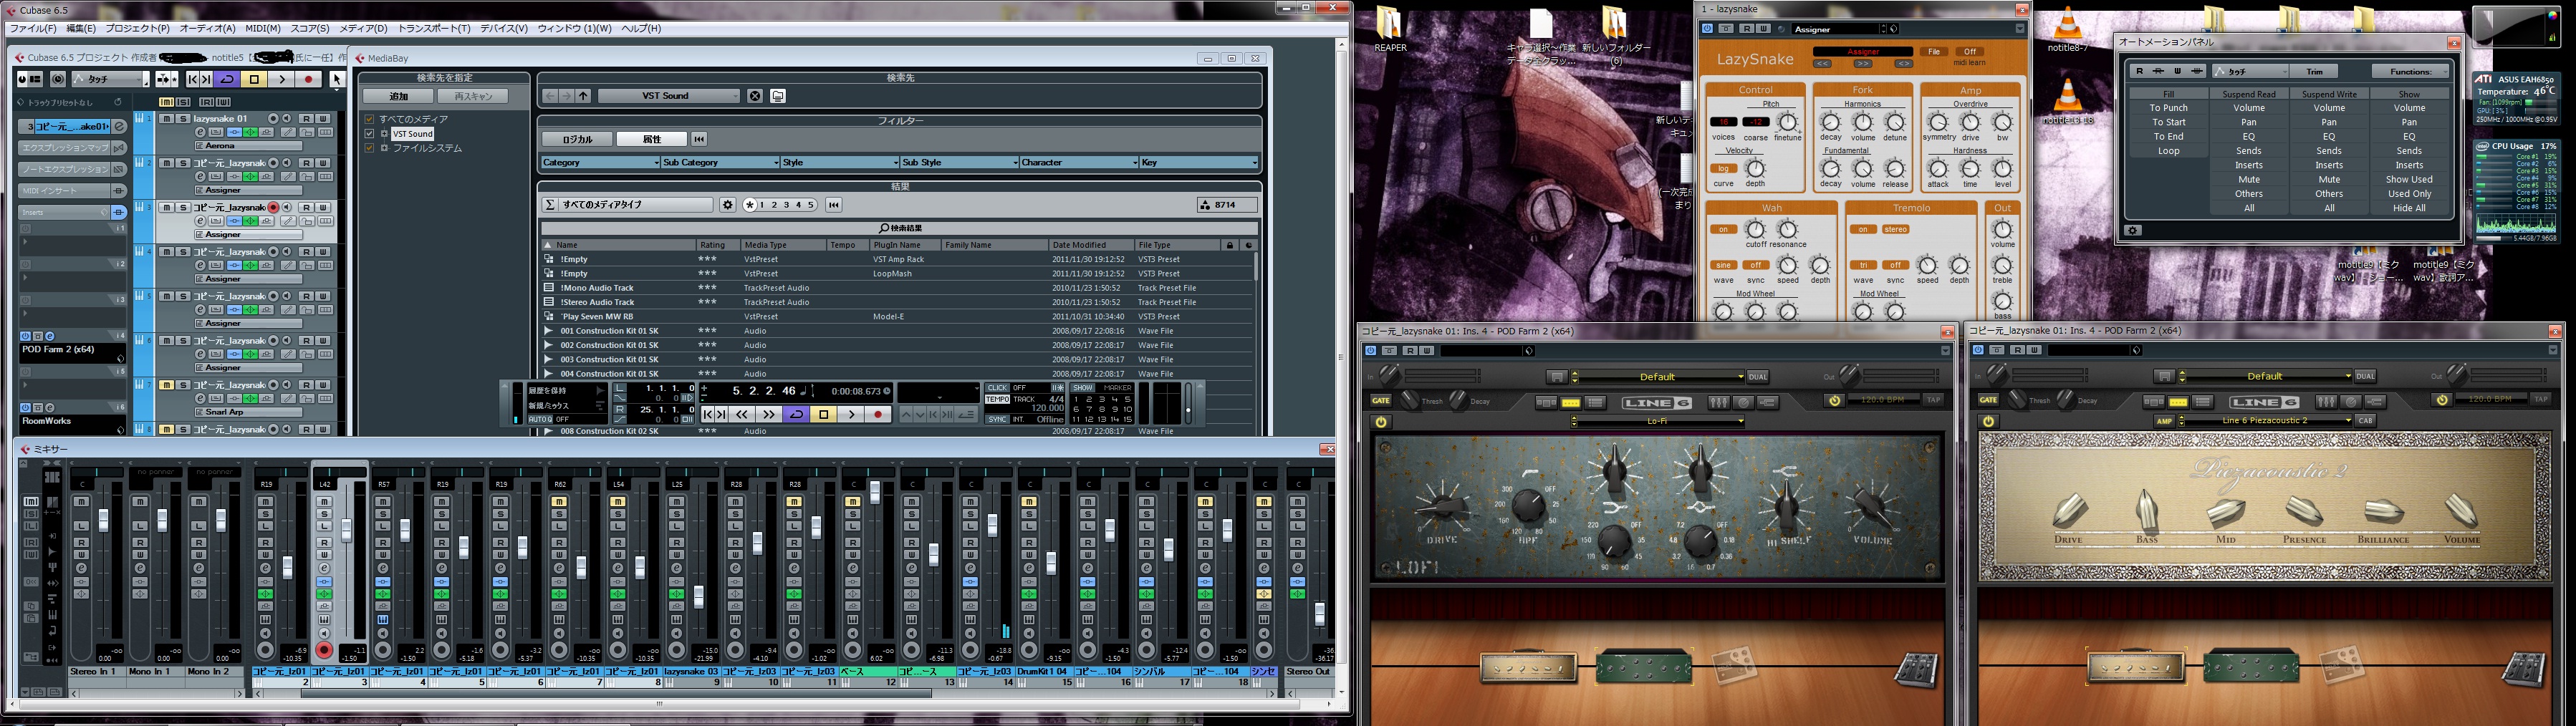Viewport: 2576px width, 726px height.
Task: Click Hide All in the automation Show column
Action: point(2409,208)
